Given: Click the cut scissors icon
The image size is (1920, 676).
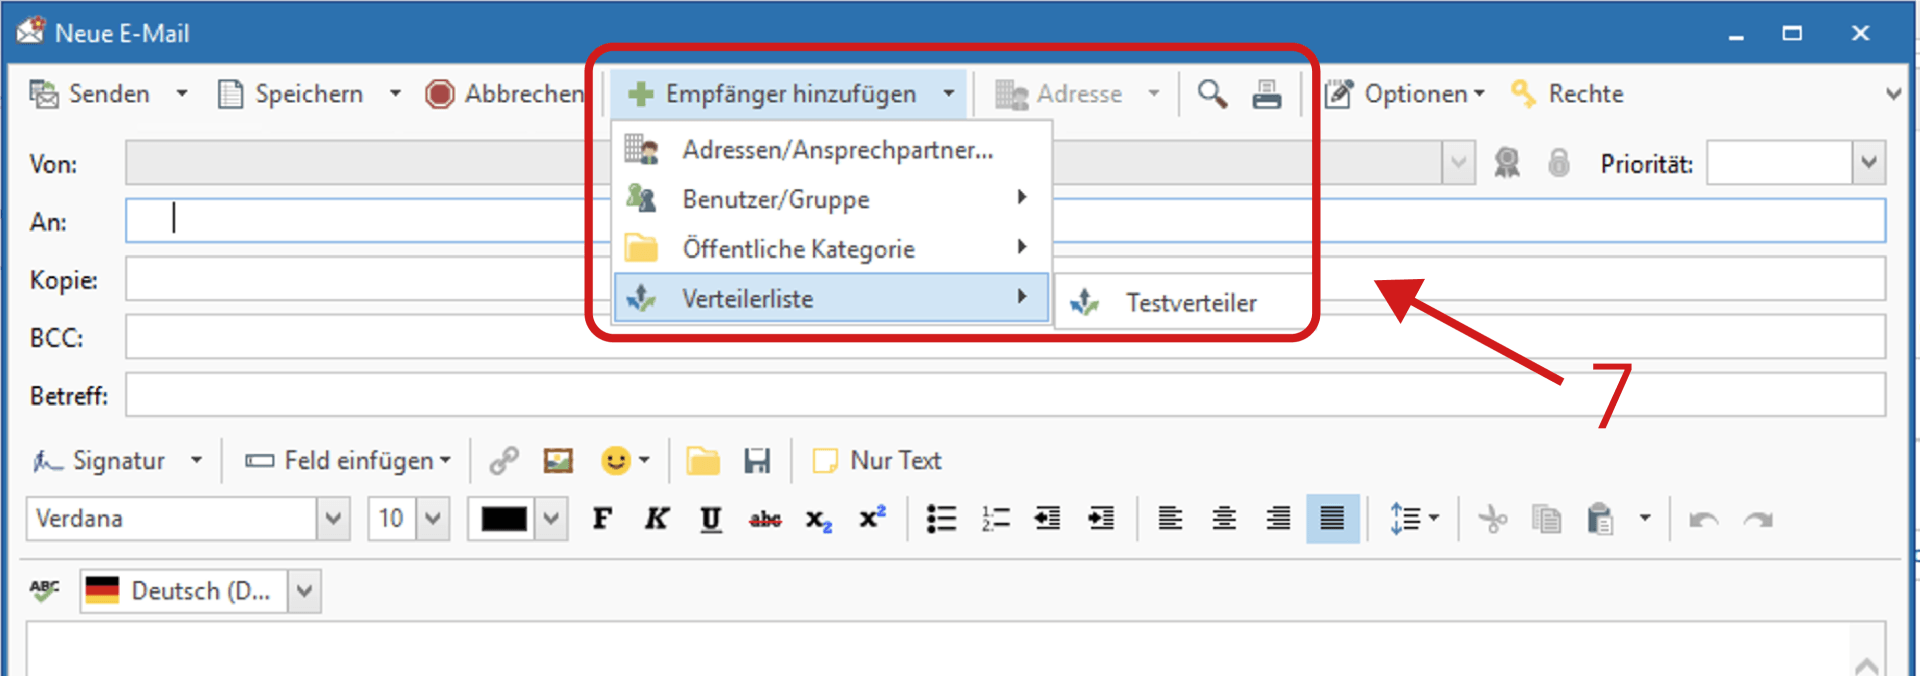Looking at the screenshot, I should (1493, 519).
